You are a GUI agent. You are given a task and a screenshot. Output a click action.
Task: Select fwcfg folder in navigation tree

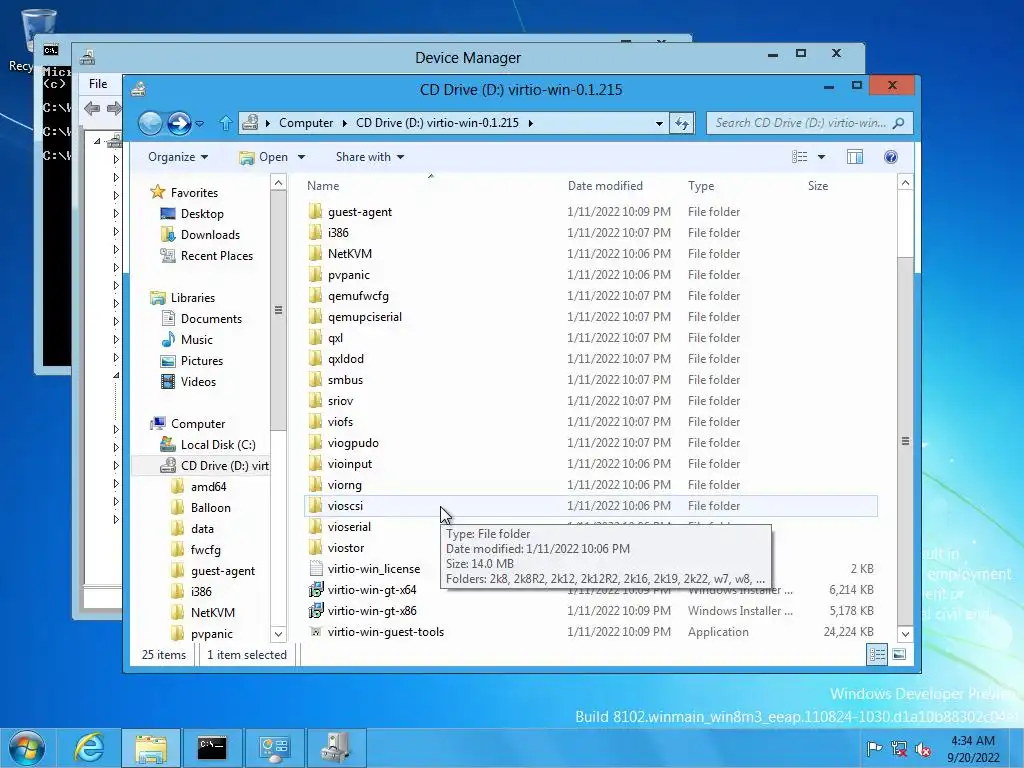pyautogui.click(x=206, y=550)
